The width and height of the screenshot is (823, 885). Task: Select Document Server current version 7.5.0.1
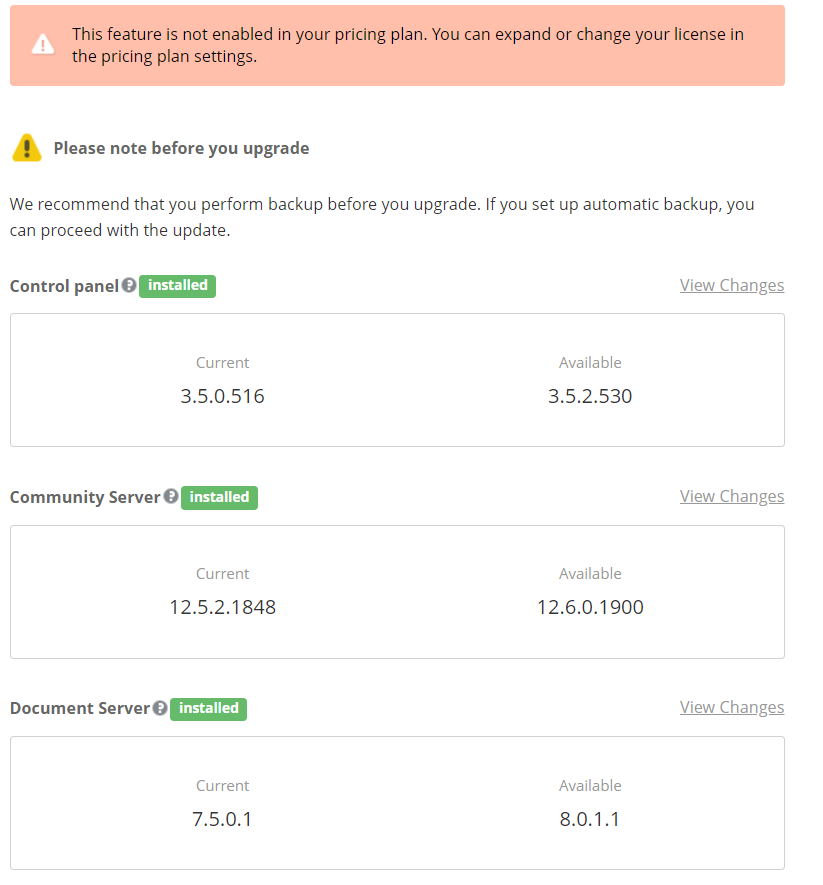[222, 819]
